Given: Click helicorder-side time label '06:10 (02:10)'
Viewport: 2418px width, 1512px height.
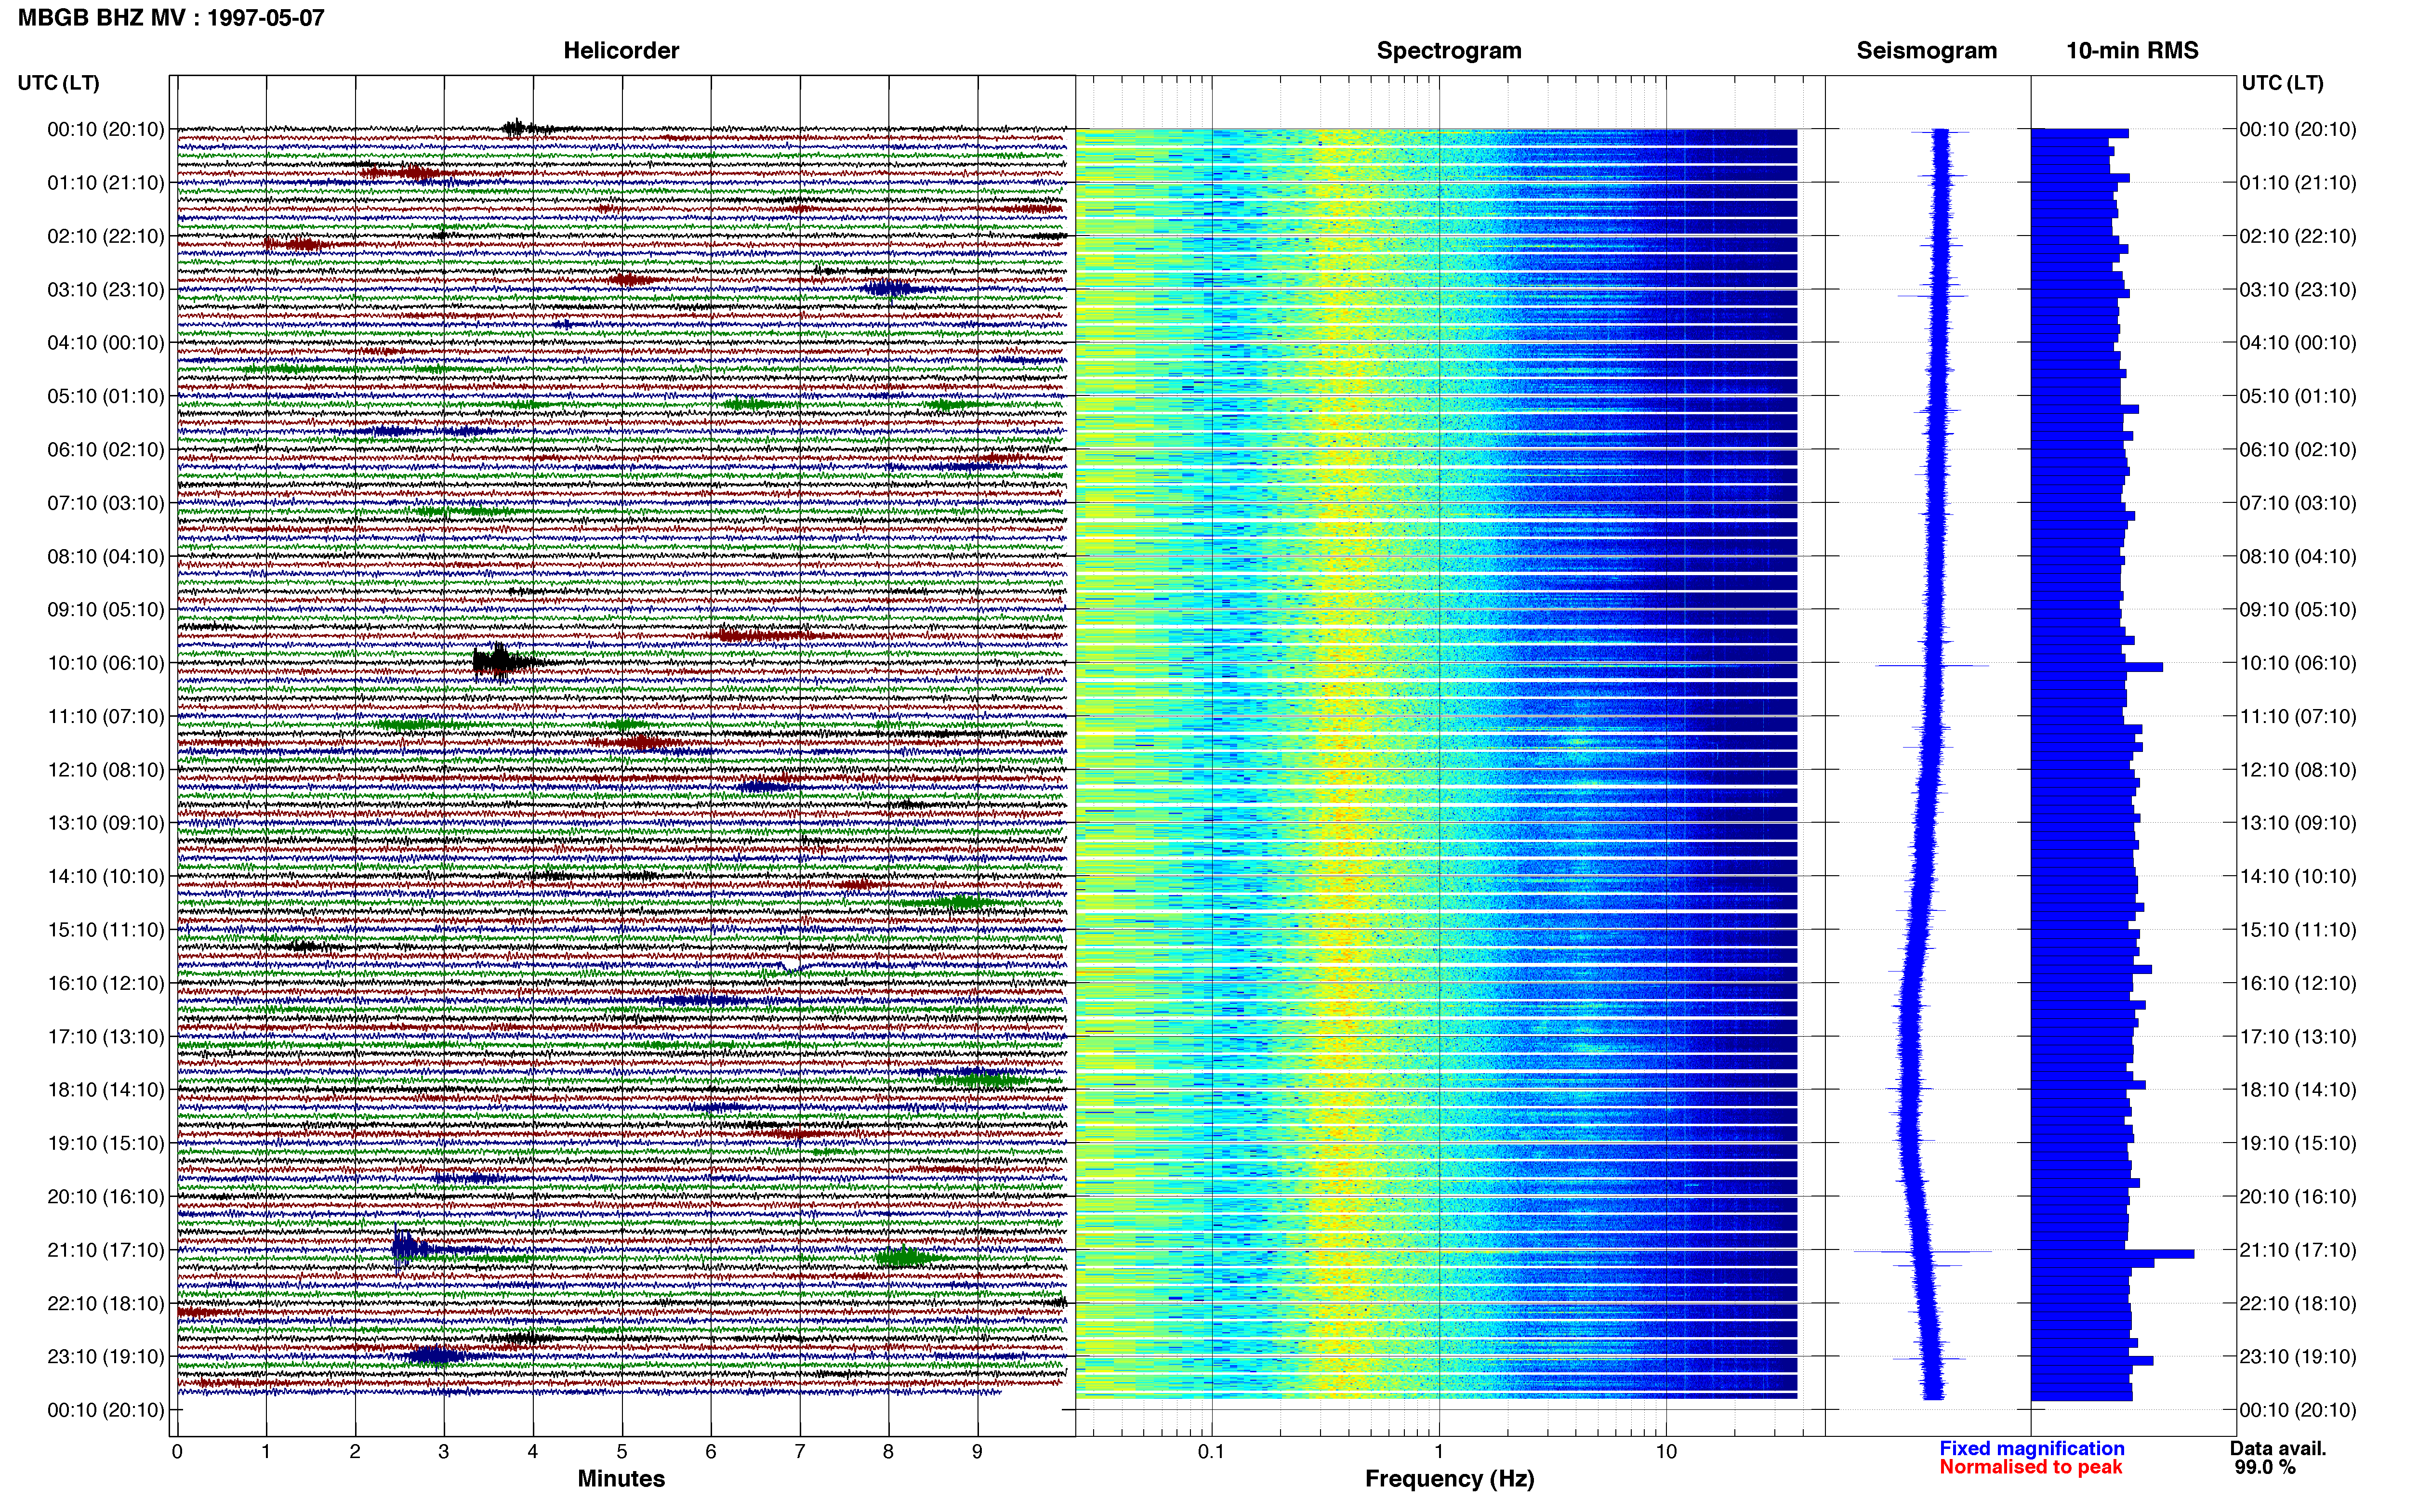Looking at the screenshot, I should pyautogui.click(x=105, y=450).
